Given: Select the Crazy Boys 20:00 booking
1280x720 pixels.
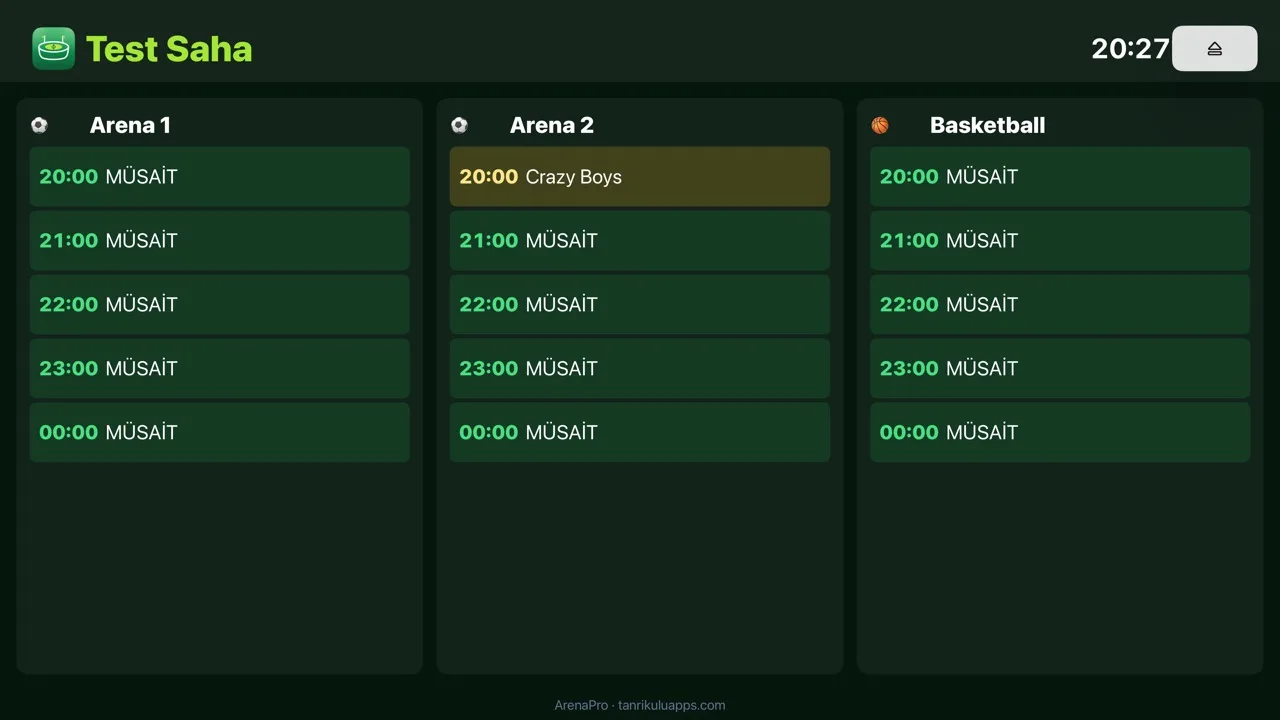Looking at the screenshot, I should 640,177.
